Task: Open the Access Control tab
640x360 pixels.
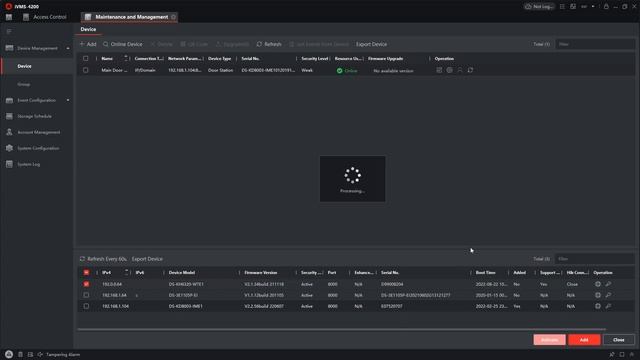Action: [44, 17]
